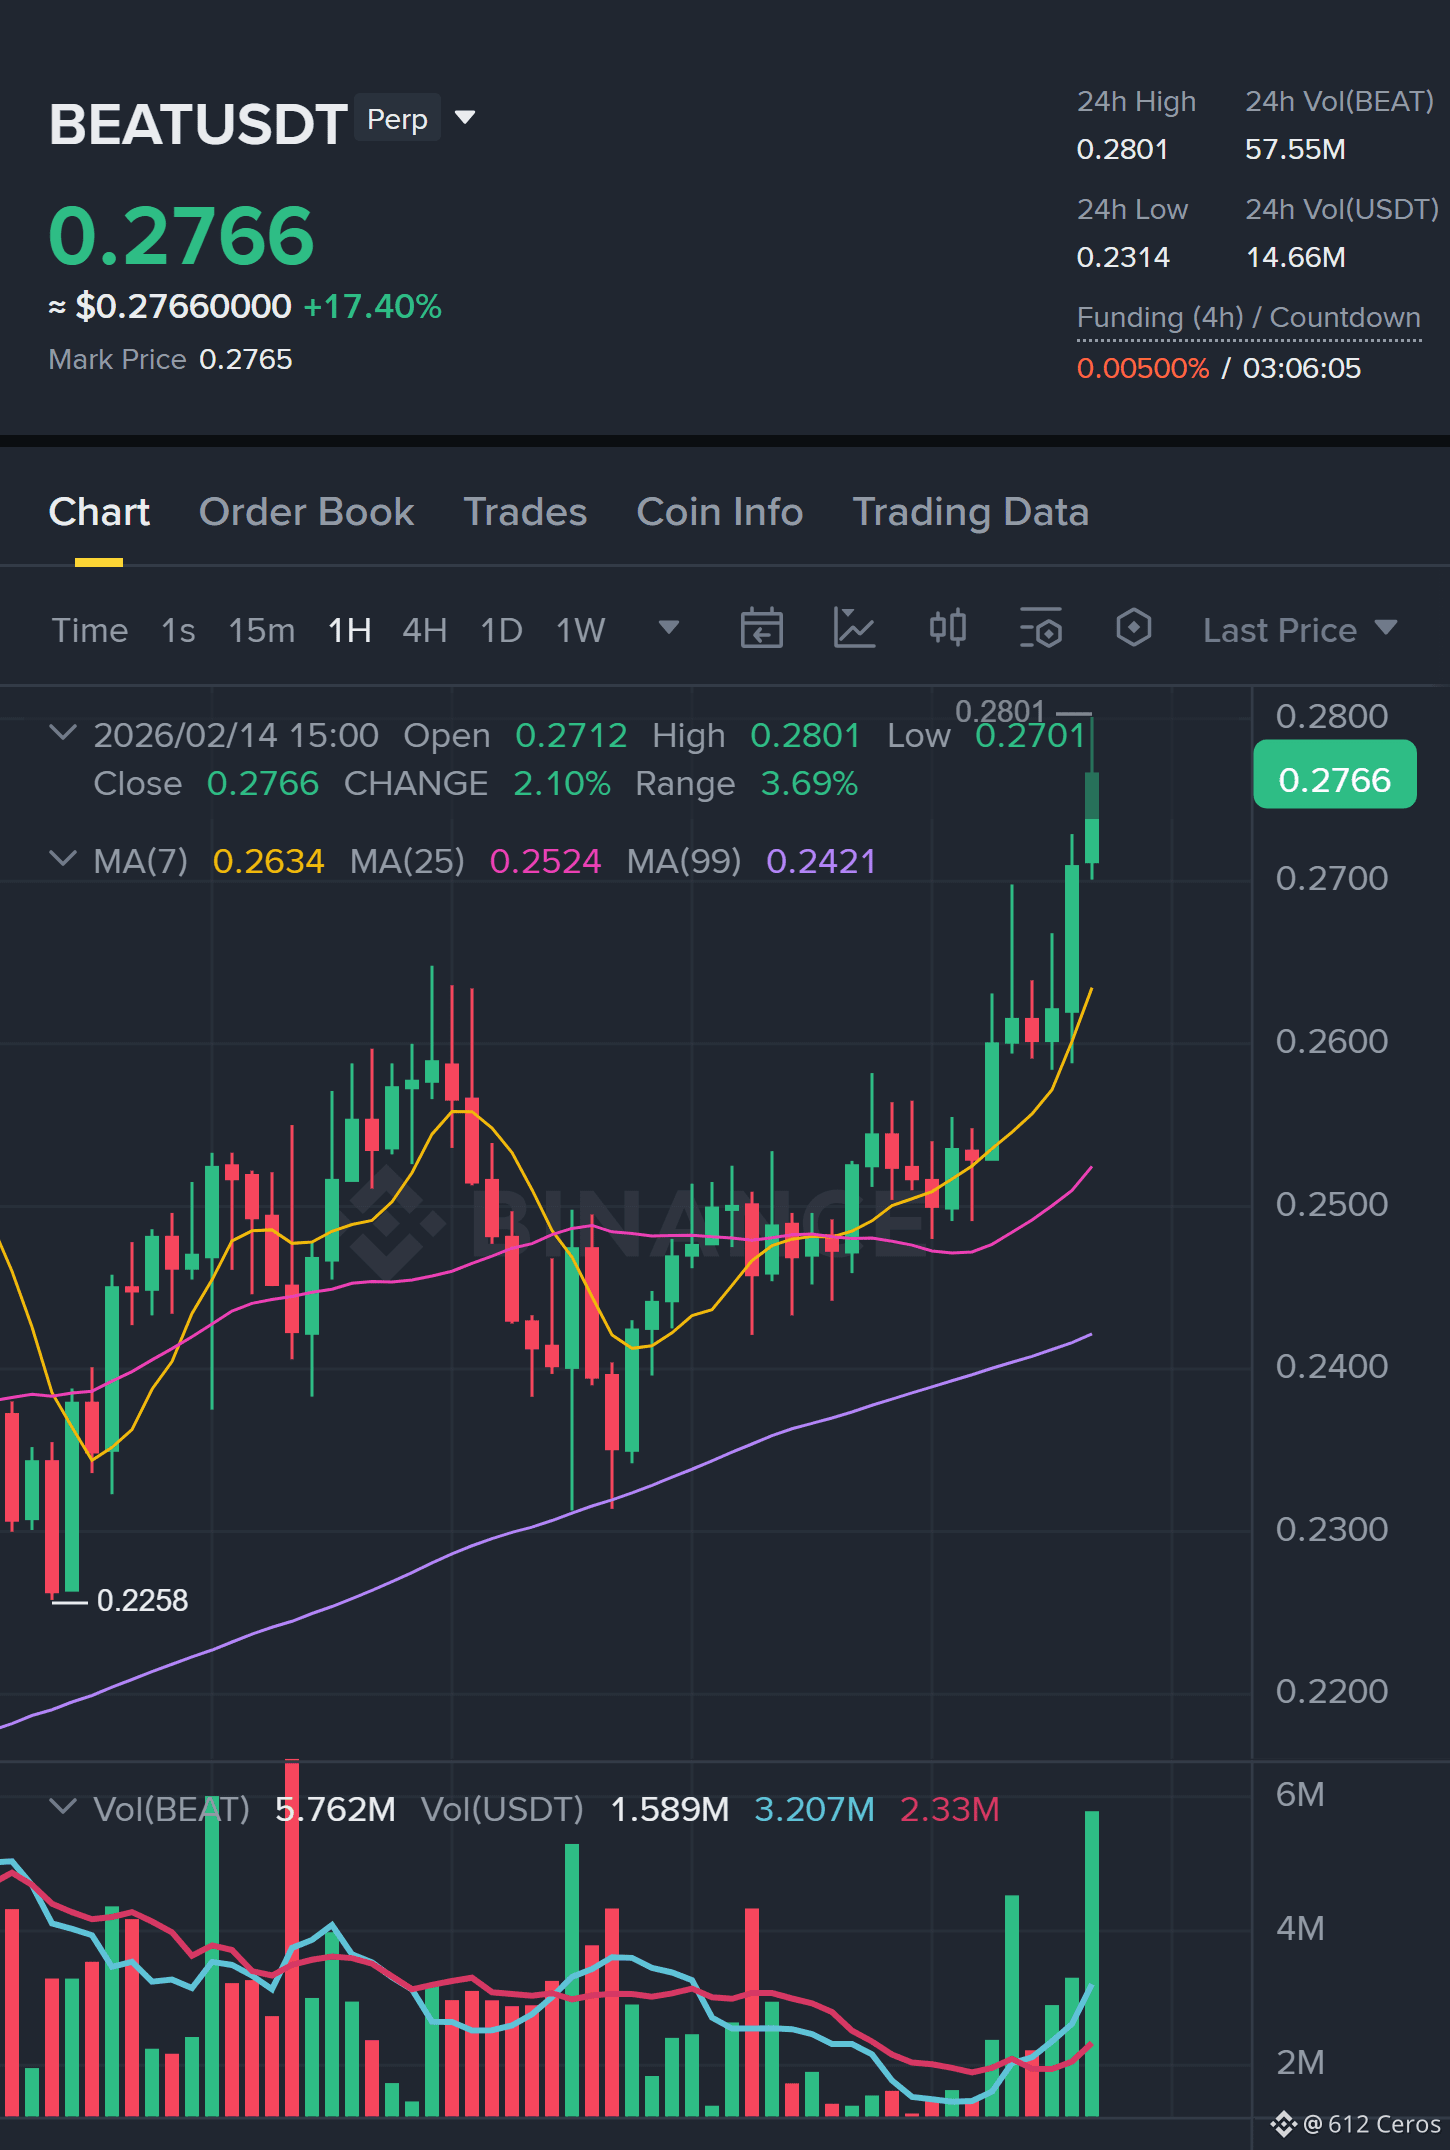Image resolution: width=1450 pixels, height=2150 pixels.
Task: Select the 15m time interval
Action: (x=262, y=630)
